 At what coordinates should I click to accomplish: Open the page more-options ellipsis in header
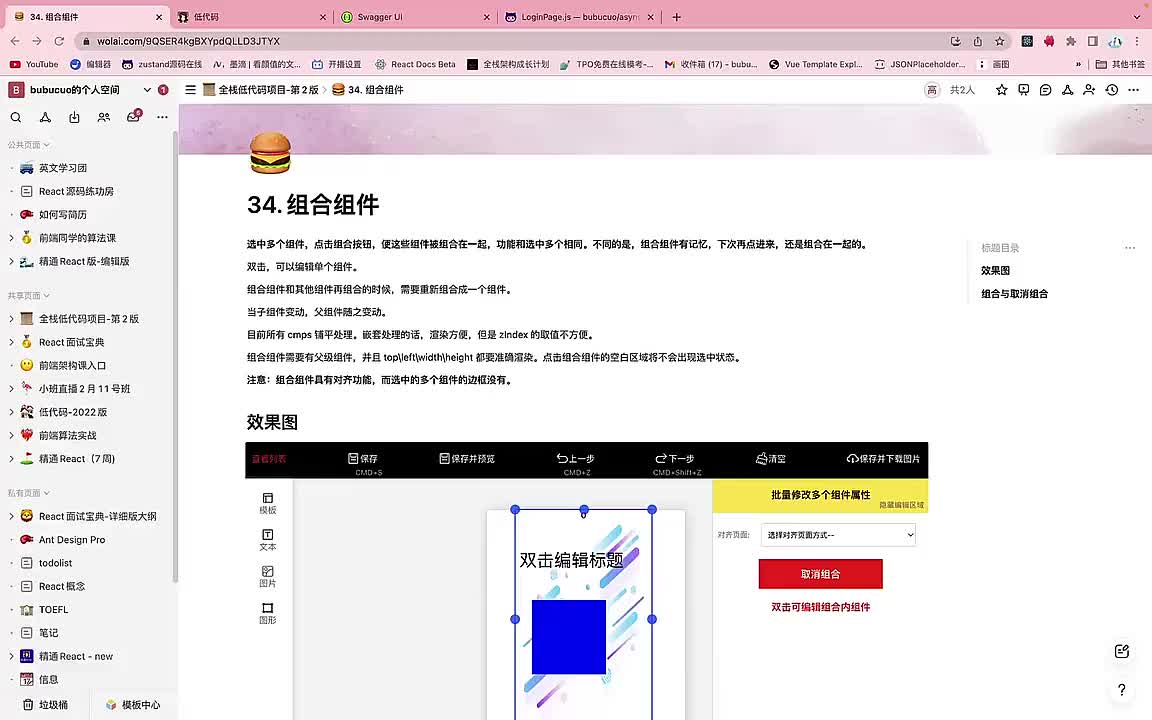[1134, 90]
